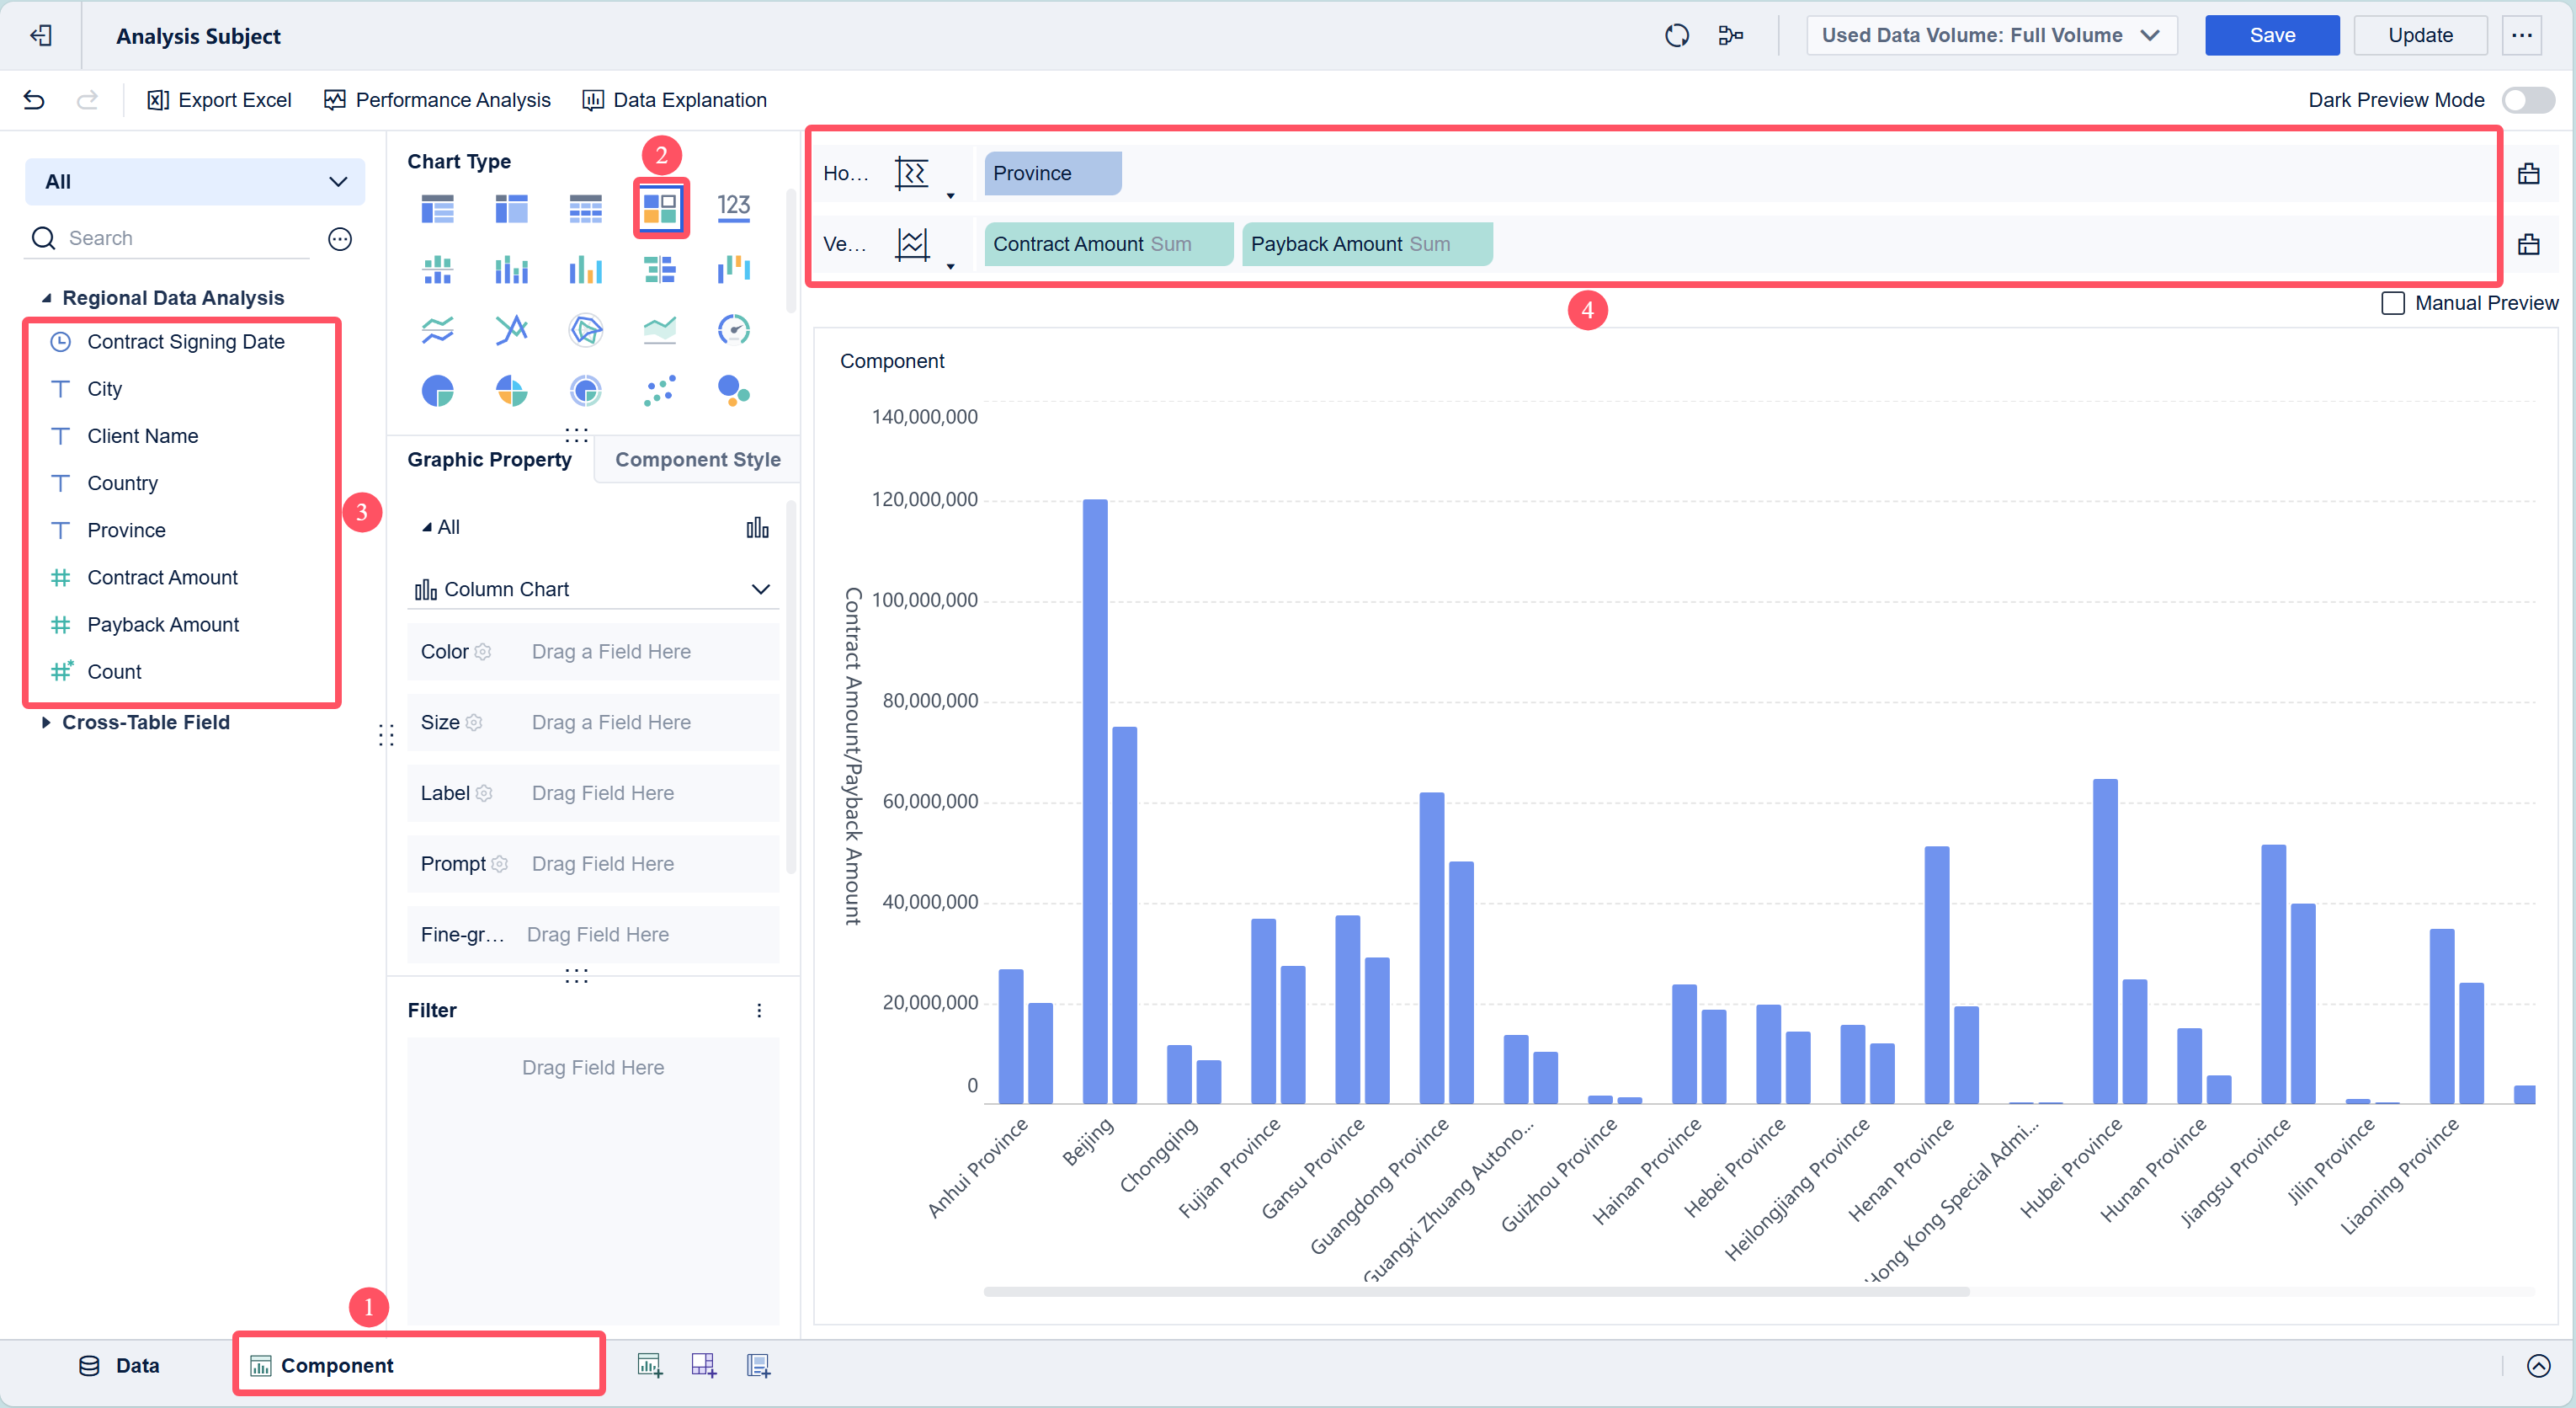
Task: Click the refresh circular arrows icon
Action: click(x=1677, y=36)
